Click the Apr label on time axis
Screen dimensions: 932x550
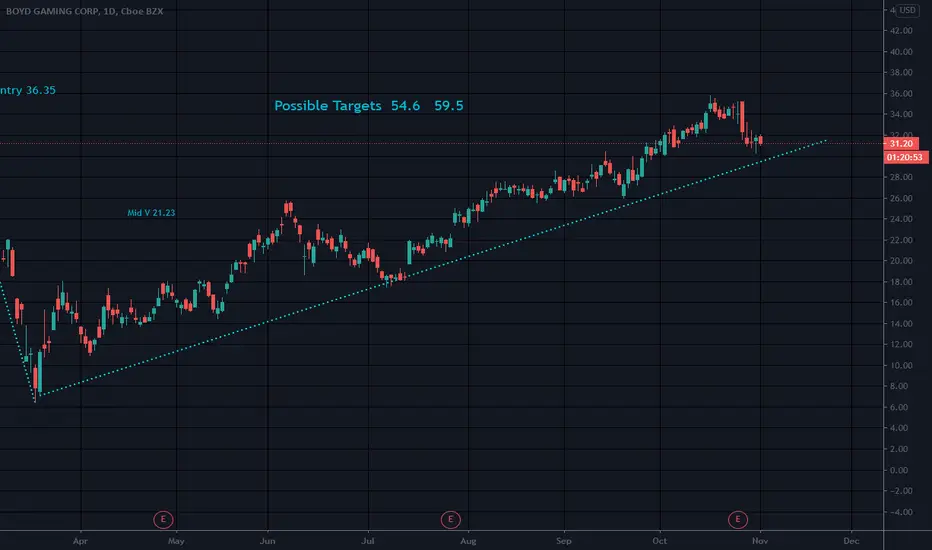click(80, 541)
